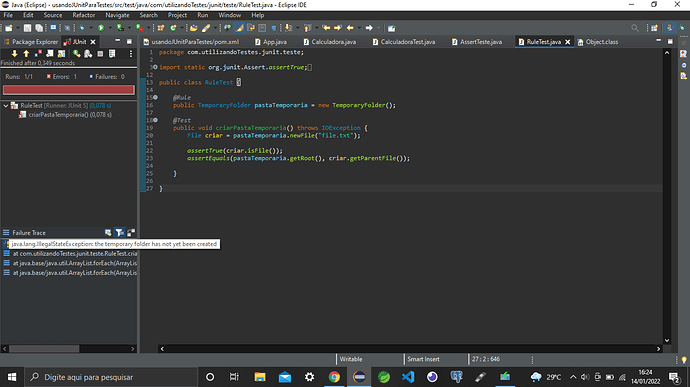The image size is (690, 387).
Task: Click the Search magnifier in top toolbar
Action: point(635,28)
